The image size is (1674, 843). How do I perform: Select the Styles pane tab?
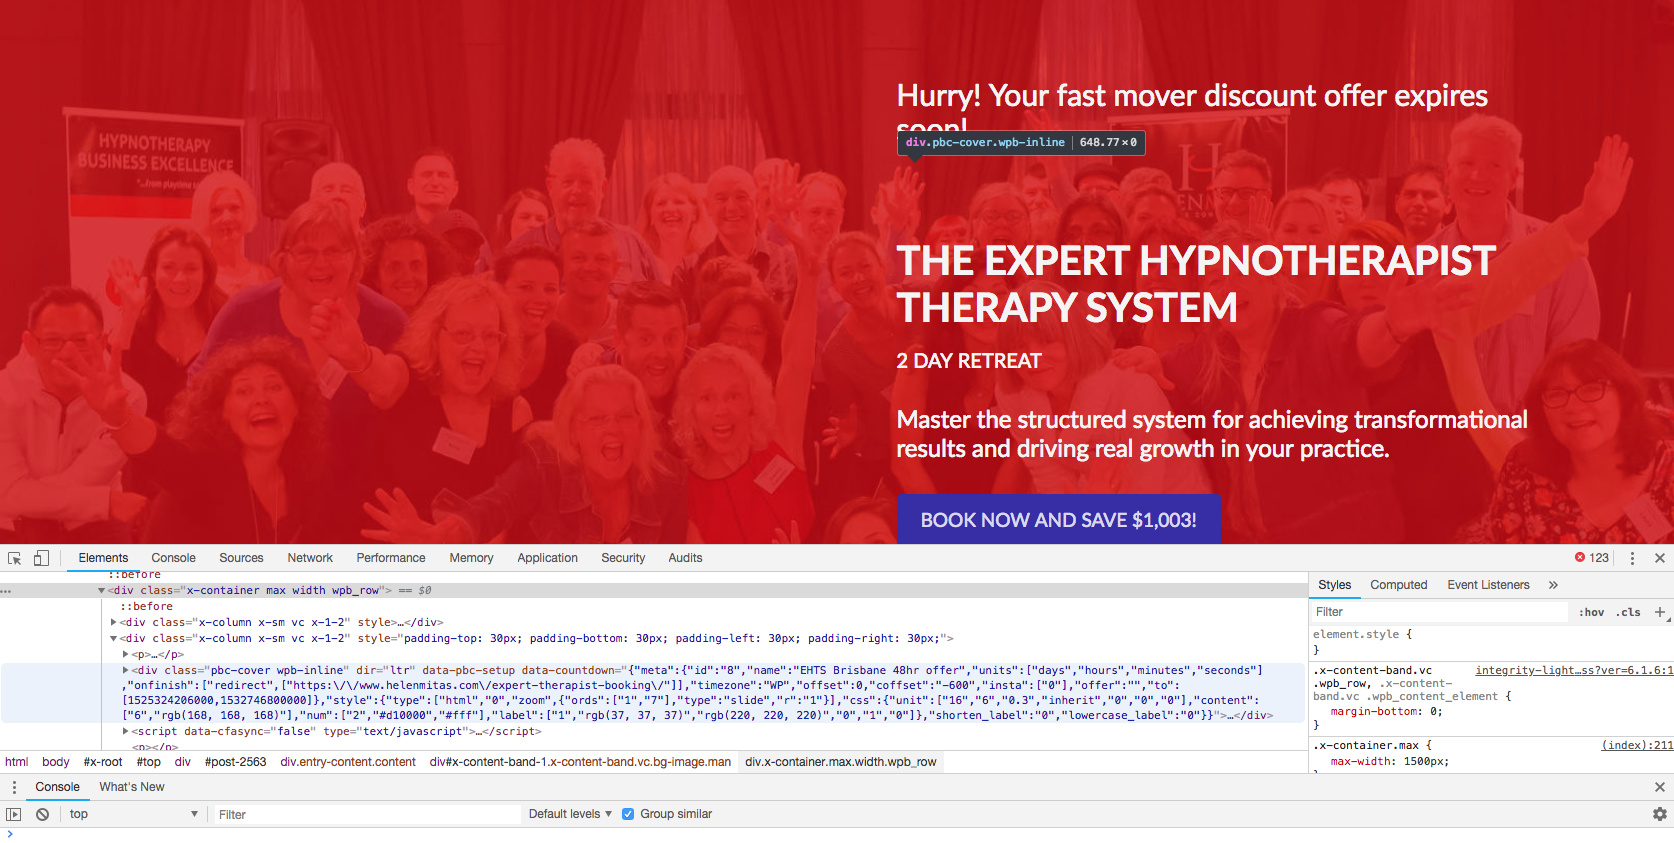pyautogui.click(x=1334, y=585)
